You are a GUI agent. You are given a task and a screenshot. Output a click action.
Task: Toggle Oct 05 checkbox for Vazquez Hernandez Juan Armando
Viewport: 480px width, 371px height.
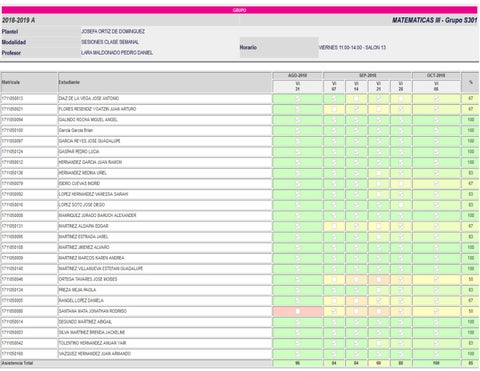point(436,354)
